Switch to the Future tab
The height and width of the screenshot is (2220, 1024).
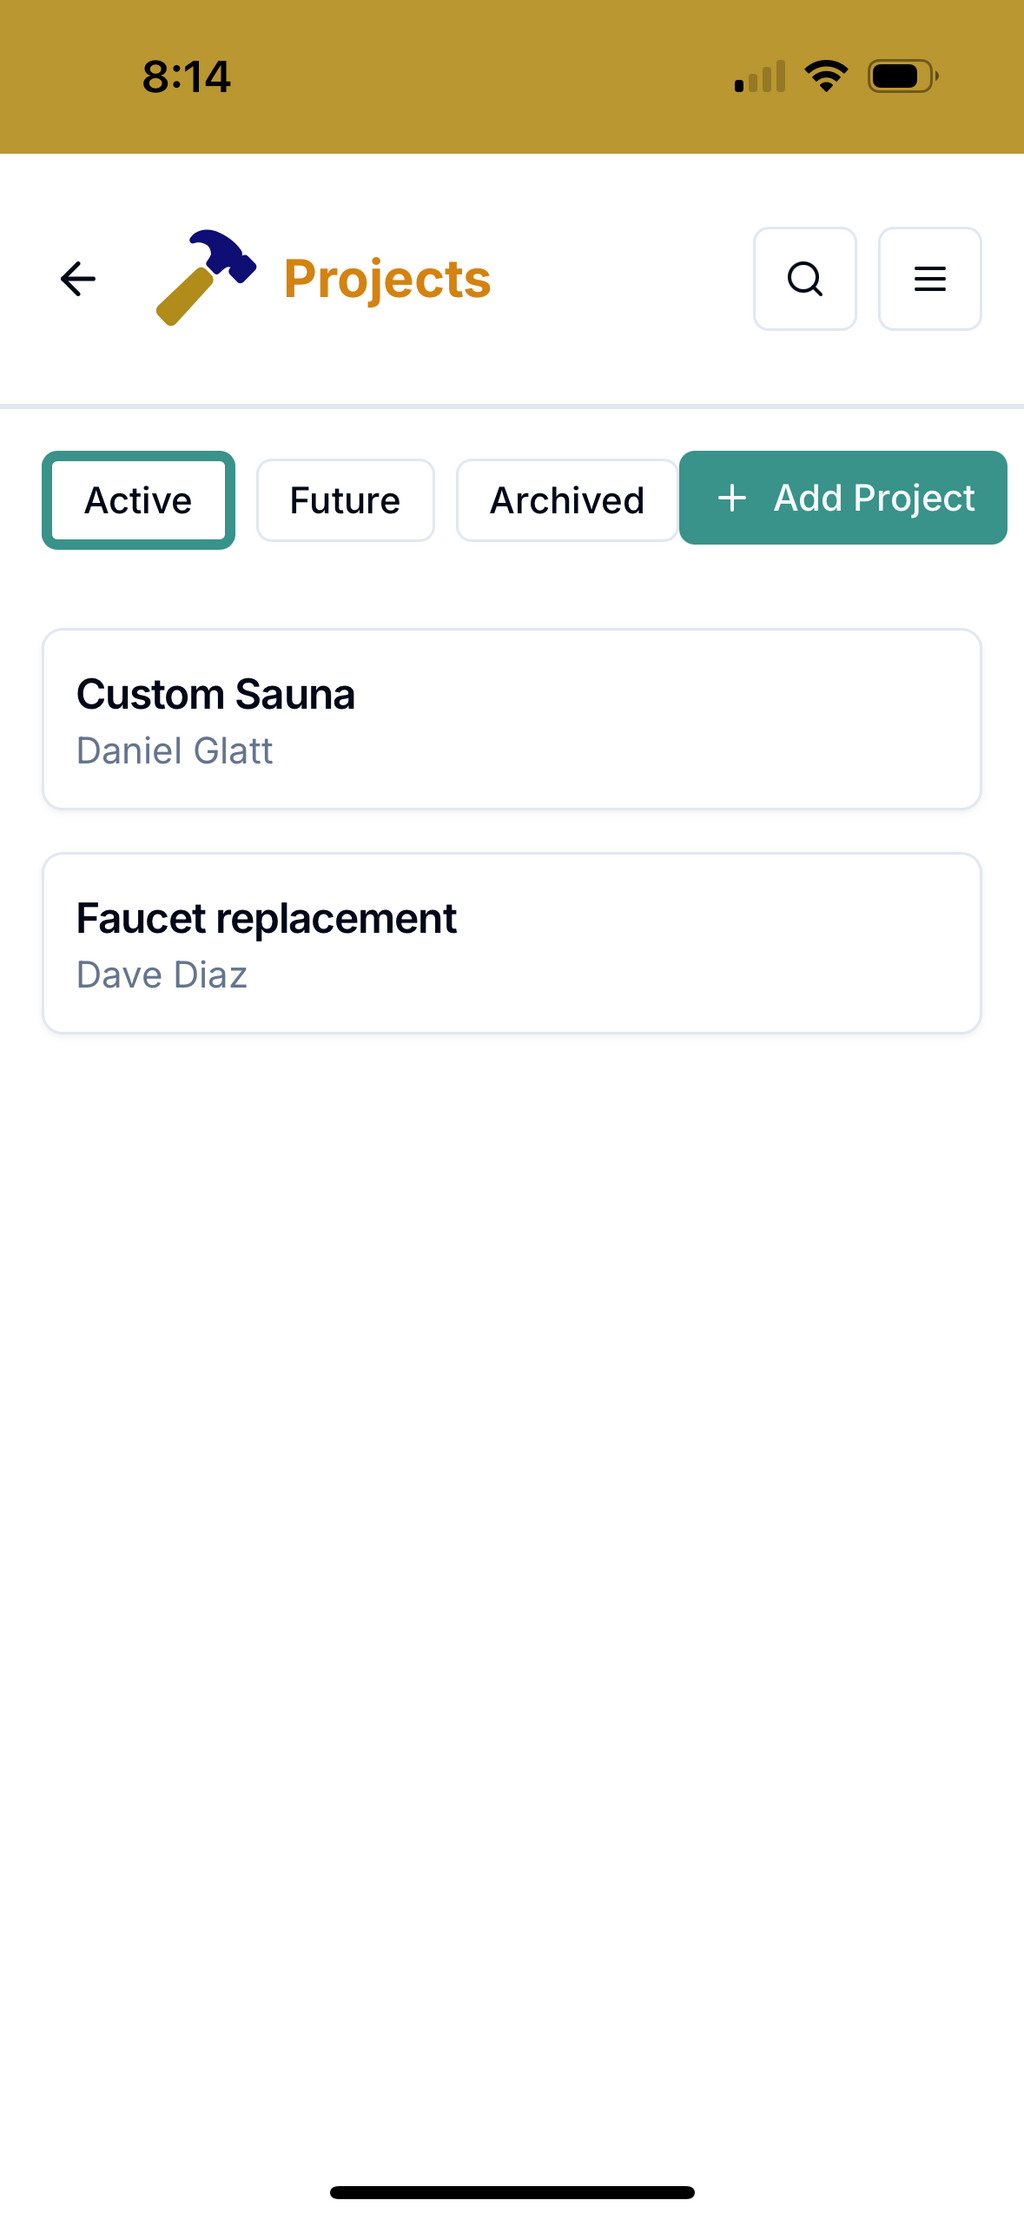pos(345,500)
